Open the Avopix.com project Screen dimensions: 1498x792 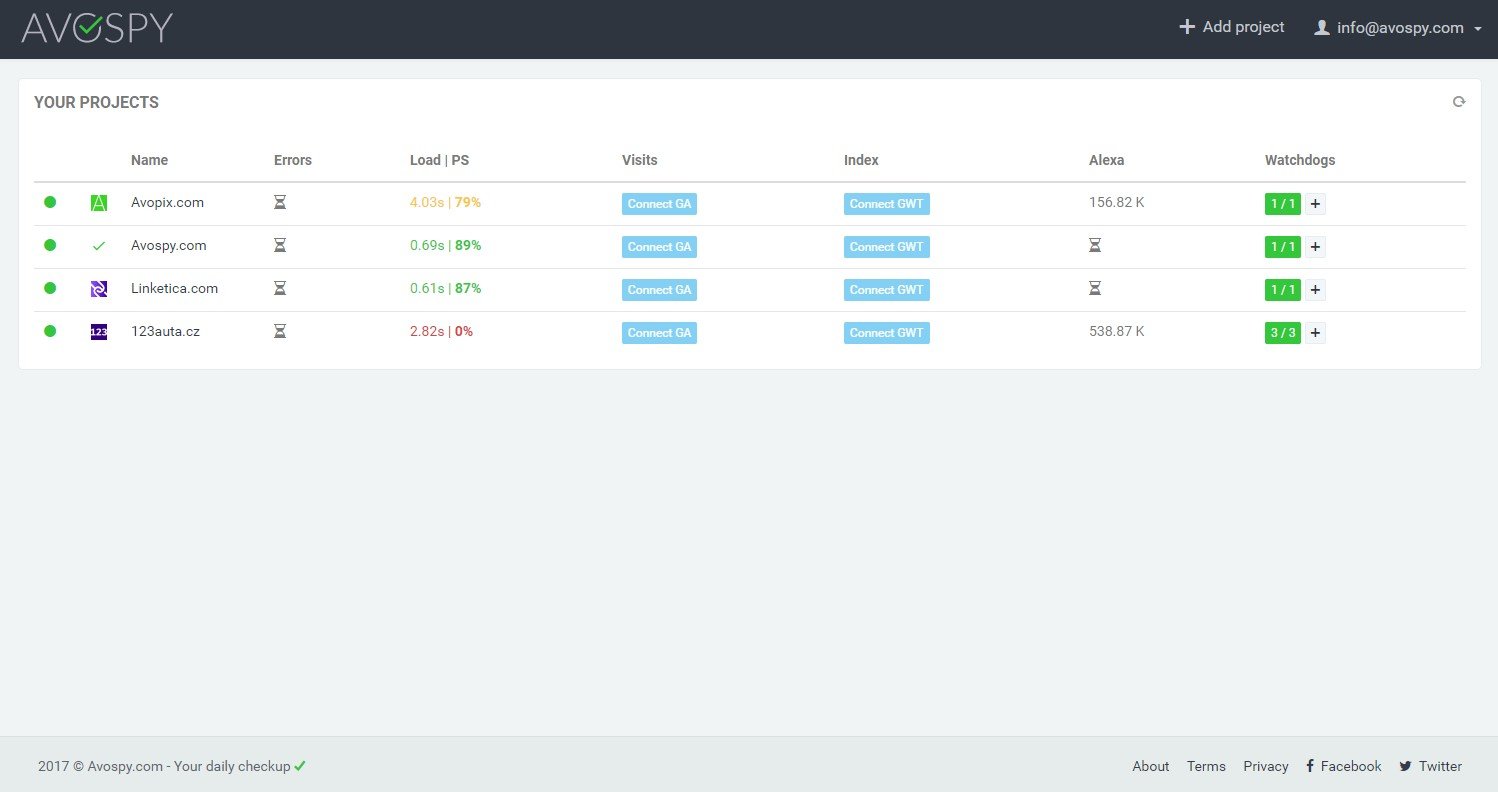pyautogui.click(x=167, y=202)
